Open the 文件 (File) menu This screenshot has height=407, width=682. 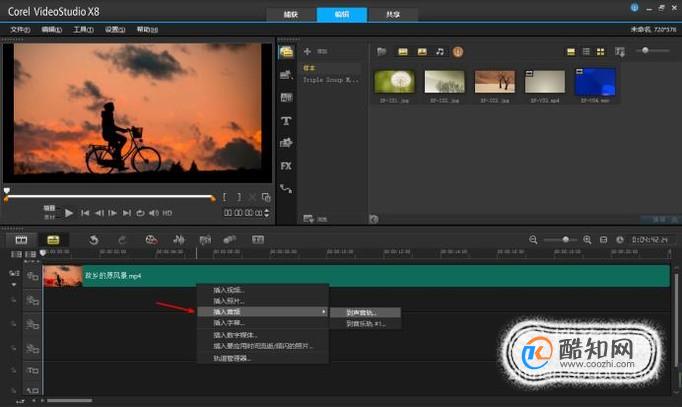20,30
